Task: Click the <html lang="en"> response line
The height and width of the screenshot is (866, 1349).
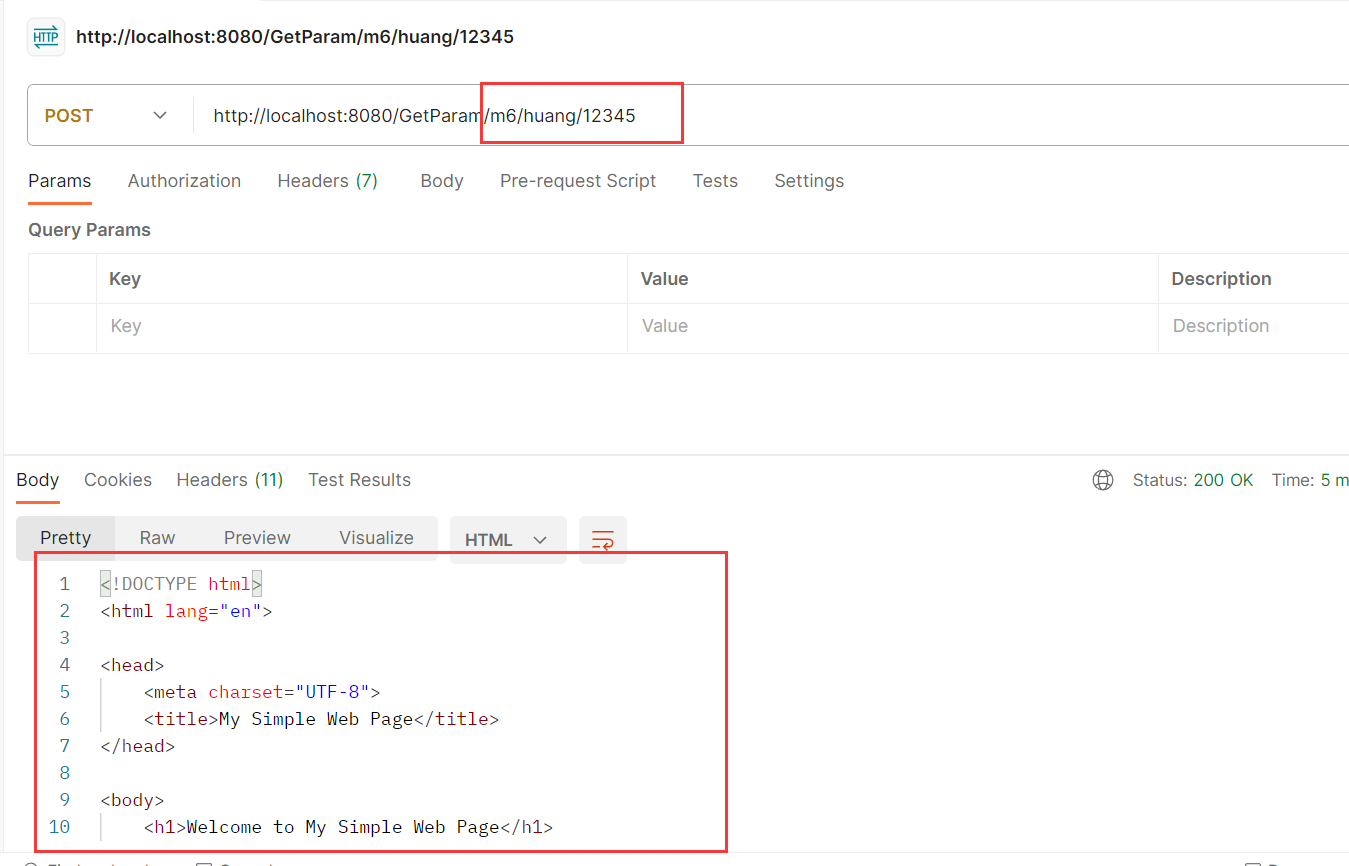Action: [x=186, y=611]
